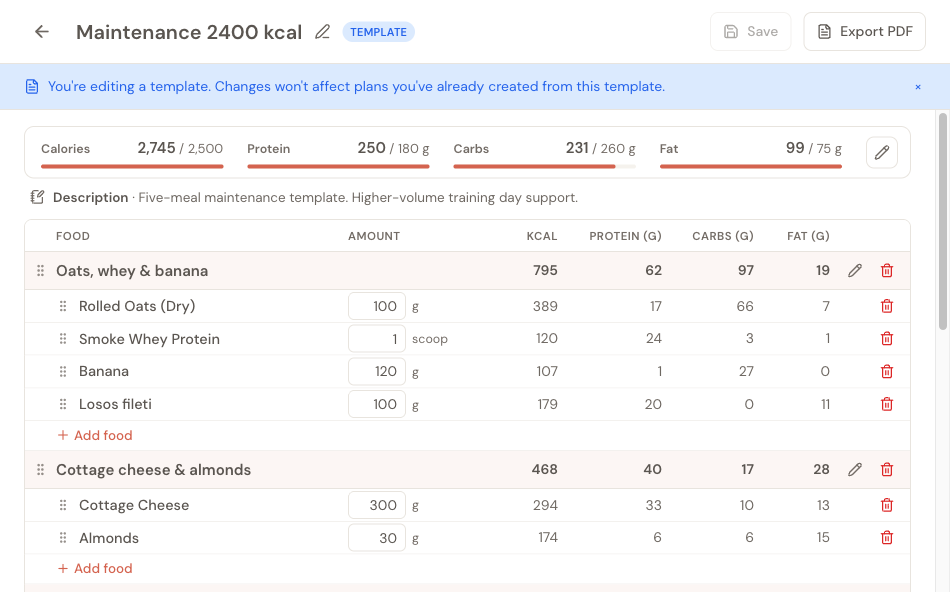Click the 795 kcal meal total
The height and width of the screenshot is (593, 950).
point(545,271)
